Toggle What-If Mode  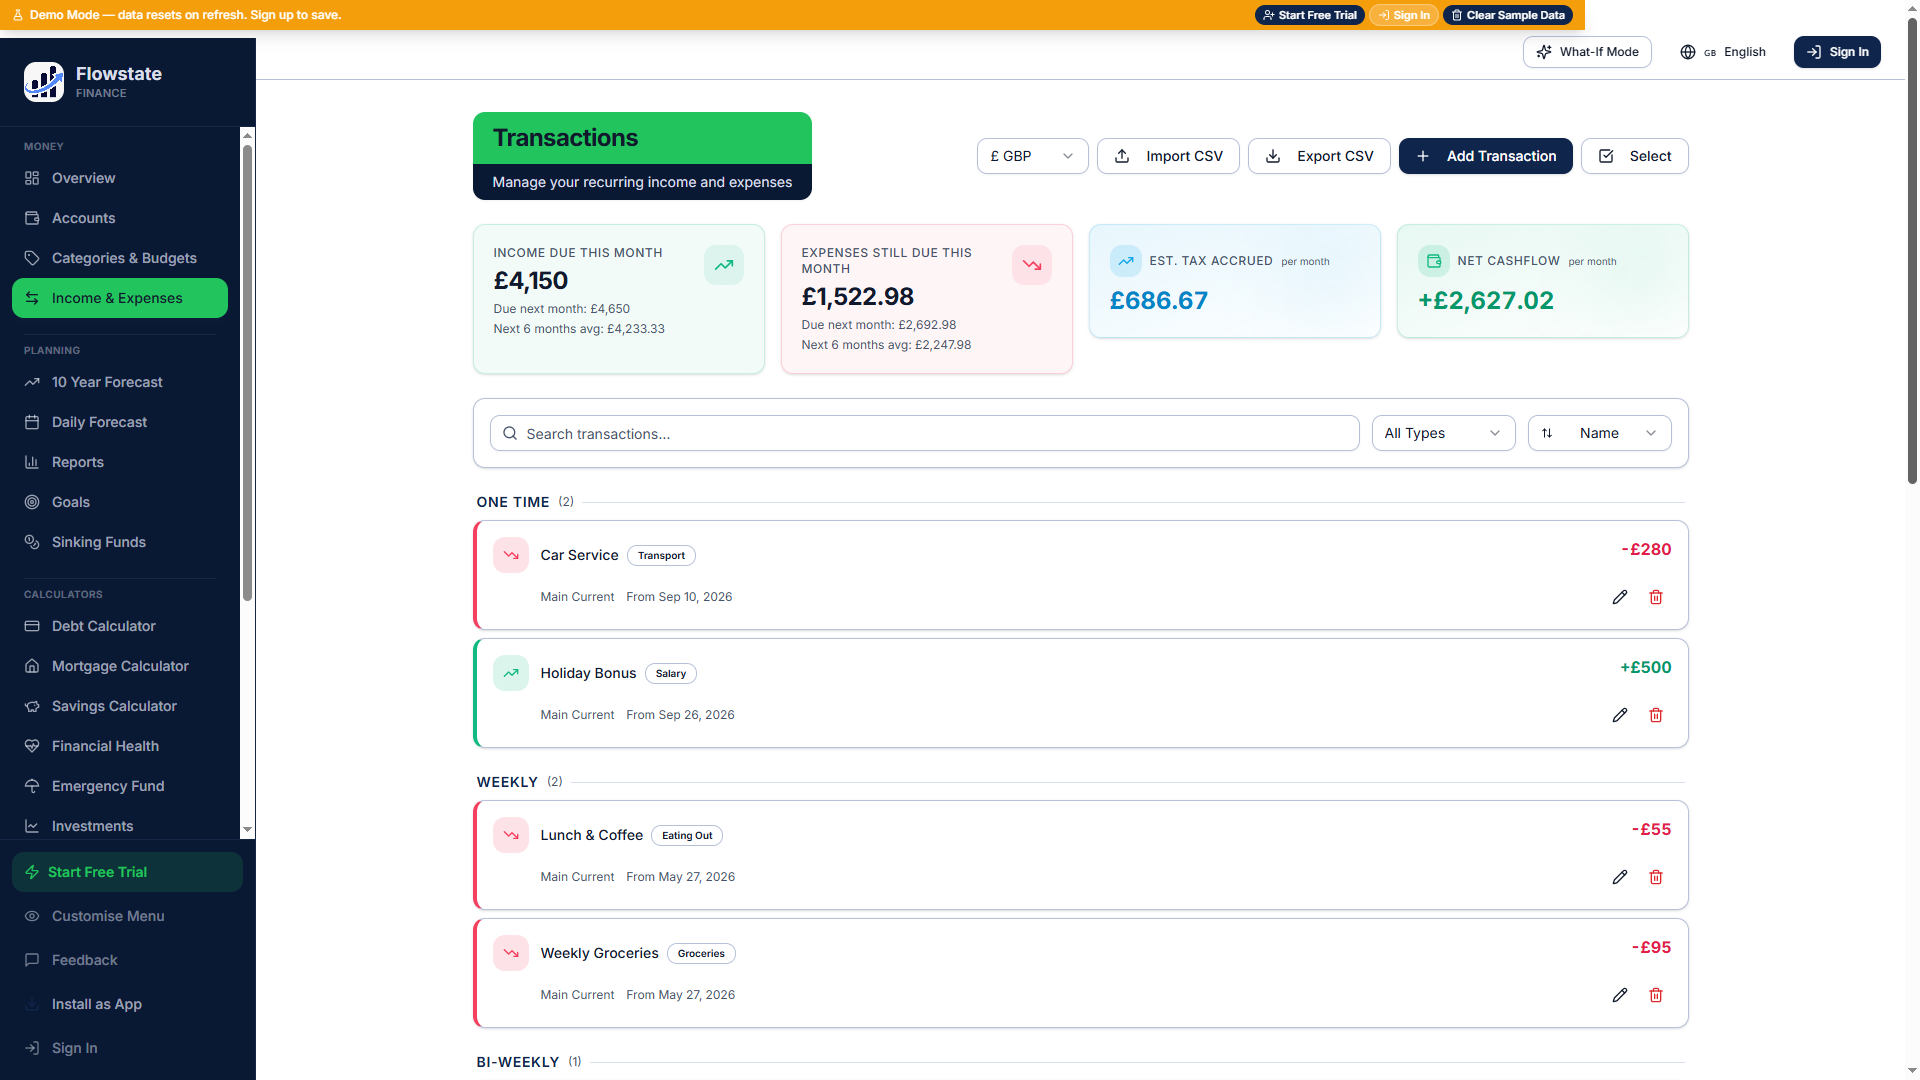[x=1587, y=52]
